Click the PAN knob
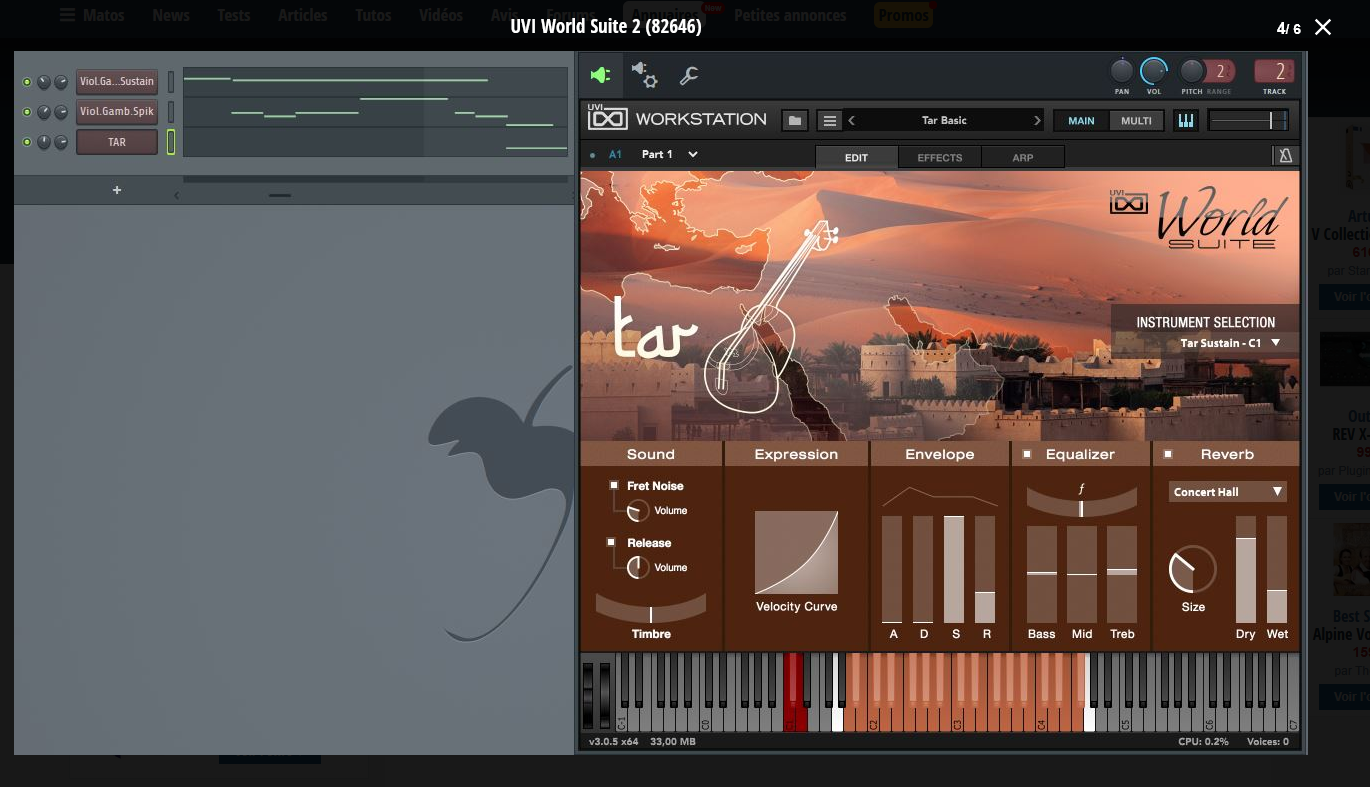The height and width of the screenshot is (787, 1370). 1122,71
